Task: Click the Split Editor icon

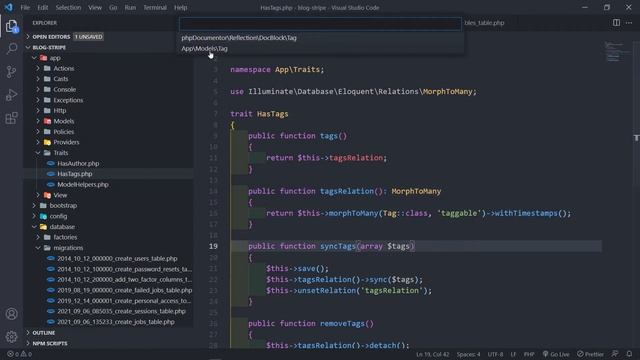Action: [616, 23]
